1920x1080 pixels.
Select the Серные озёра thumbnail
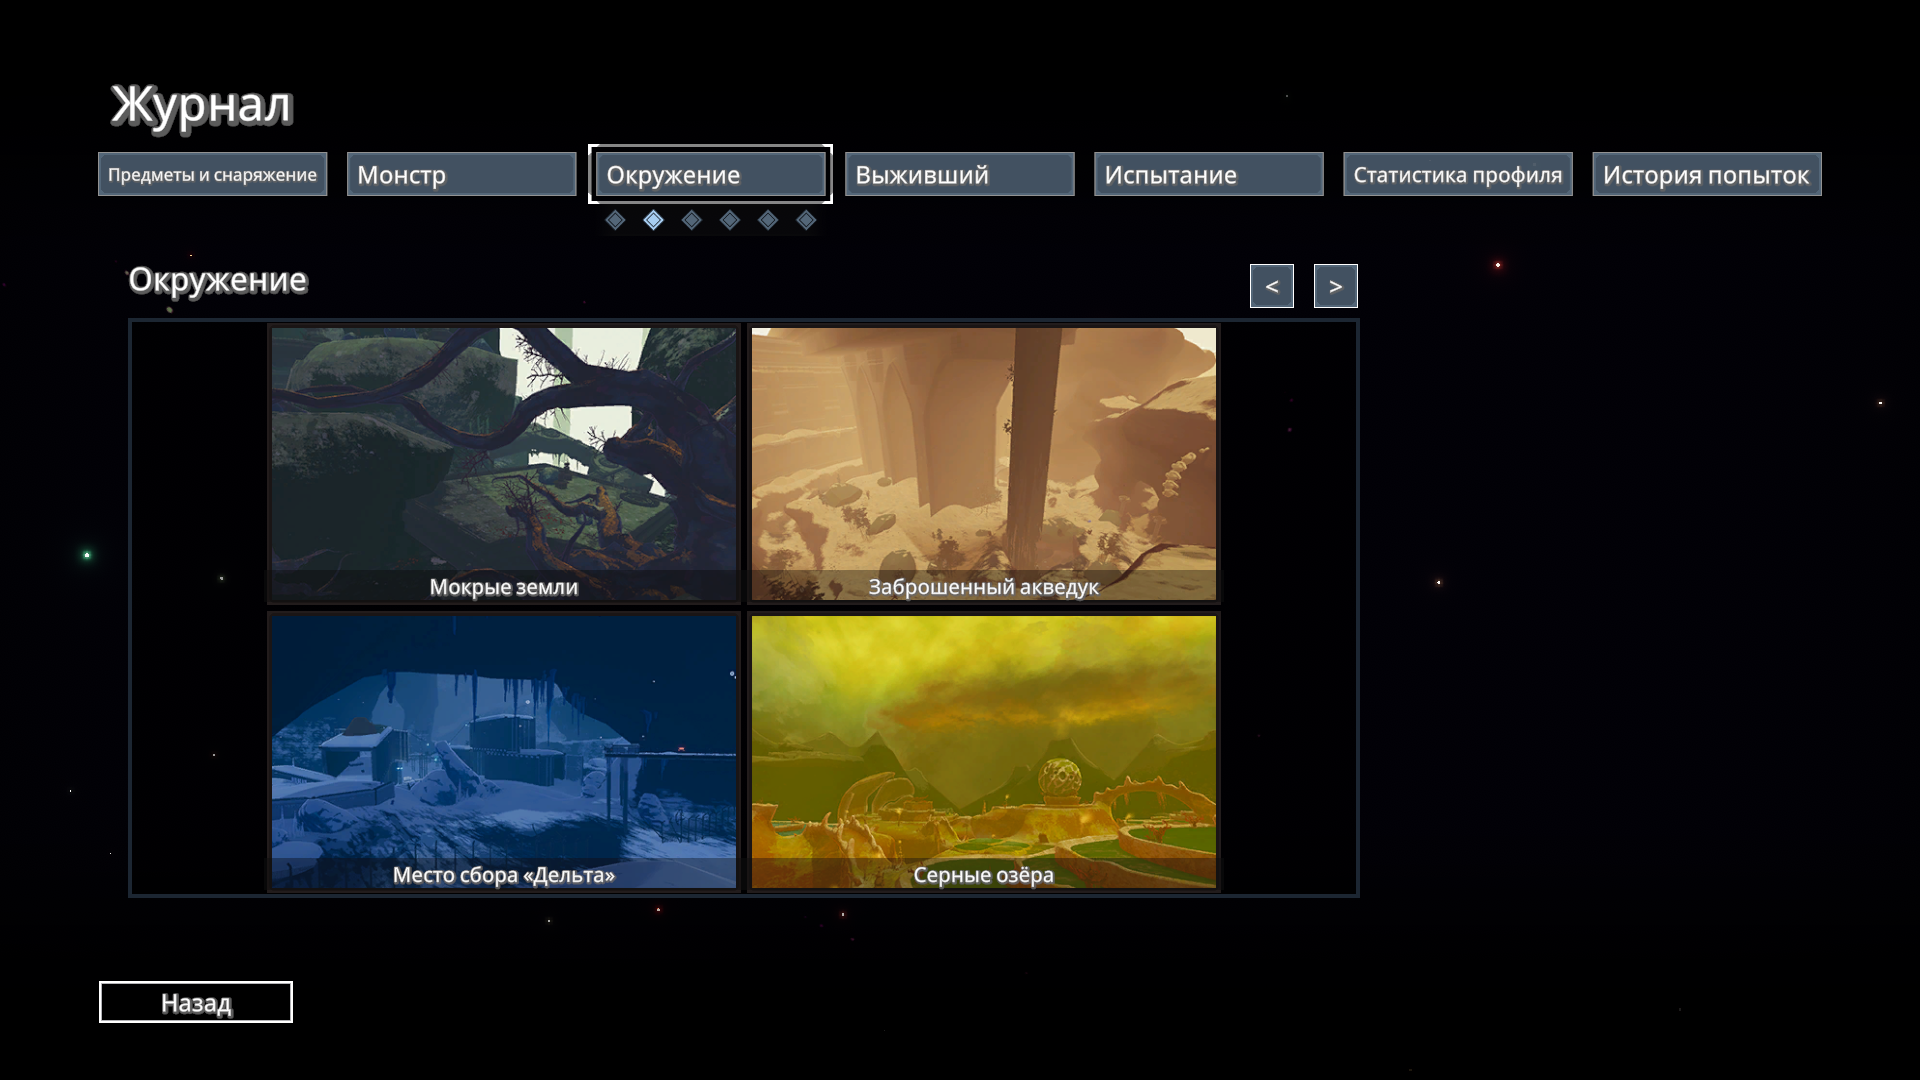983,751
